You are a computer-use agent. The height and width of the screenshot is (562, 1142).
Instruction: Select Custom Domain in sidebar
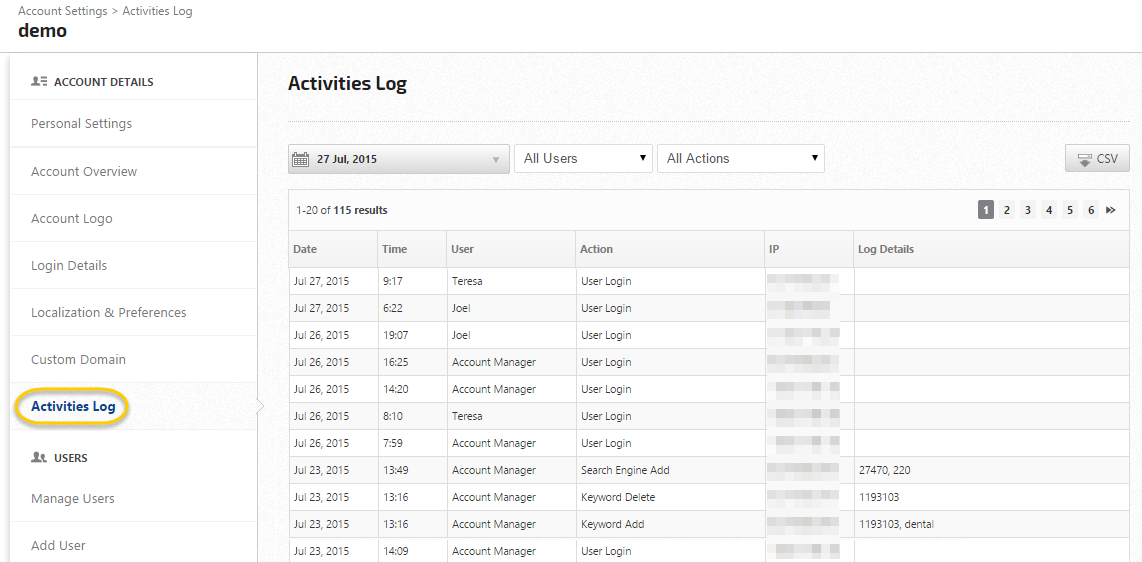[78, 360]
